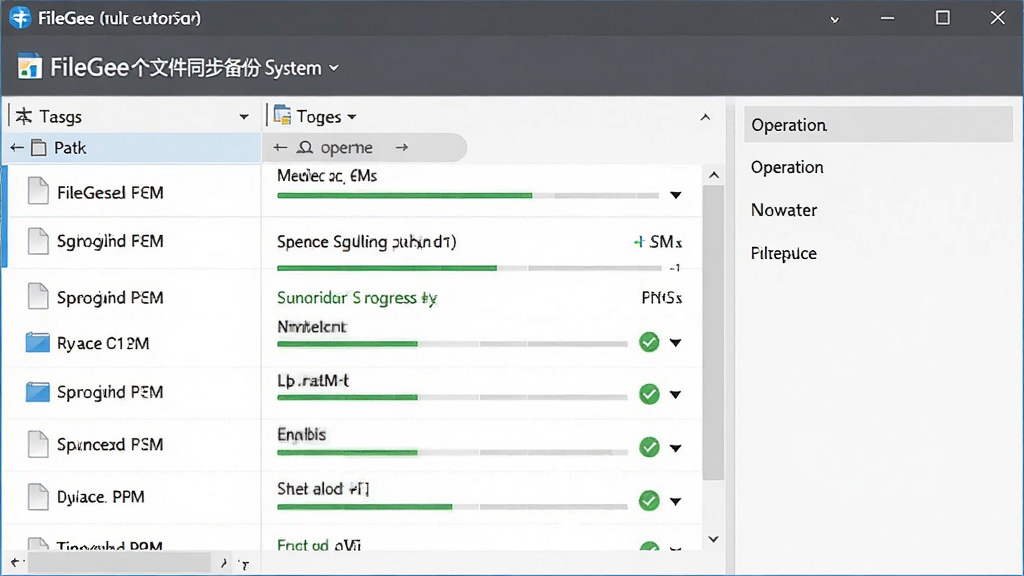The height and width of the screenshot is (576, 1024).
Task: Click the left panel horizontal scroll left arrow
Action: click(15, 562)
